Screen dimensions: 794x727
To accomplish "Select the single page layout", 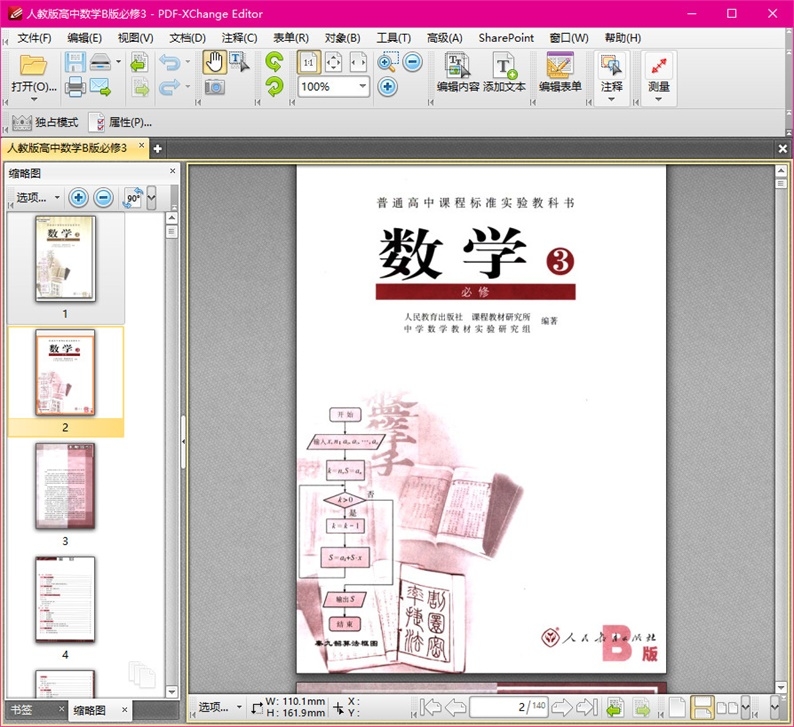I will click(677, 707).
